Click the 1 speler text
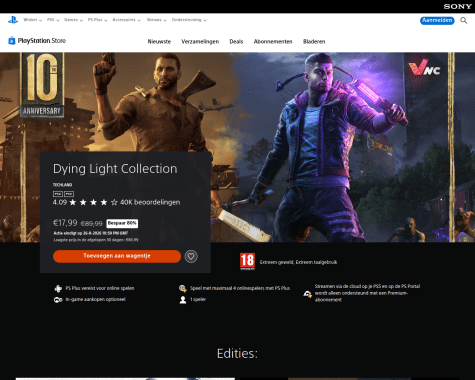Screen dimensions: 475x380 pos(198,299)
